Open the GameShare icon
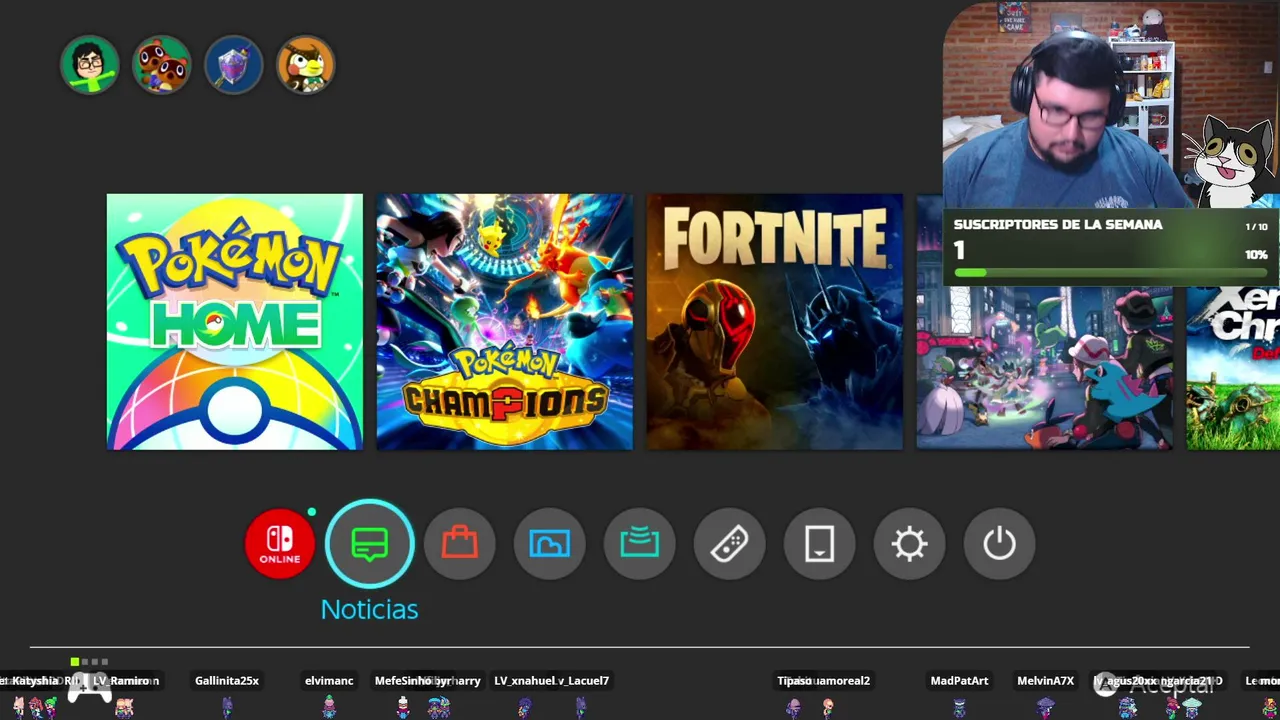The width and height of the screenshot is (1280, 720). 640,544
